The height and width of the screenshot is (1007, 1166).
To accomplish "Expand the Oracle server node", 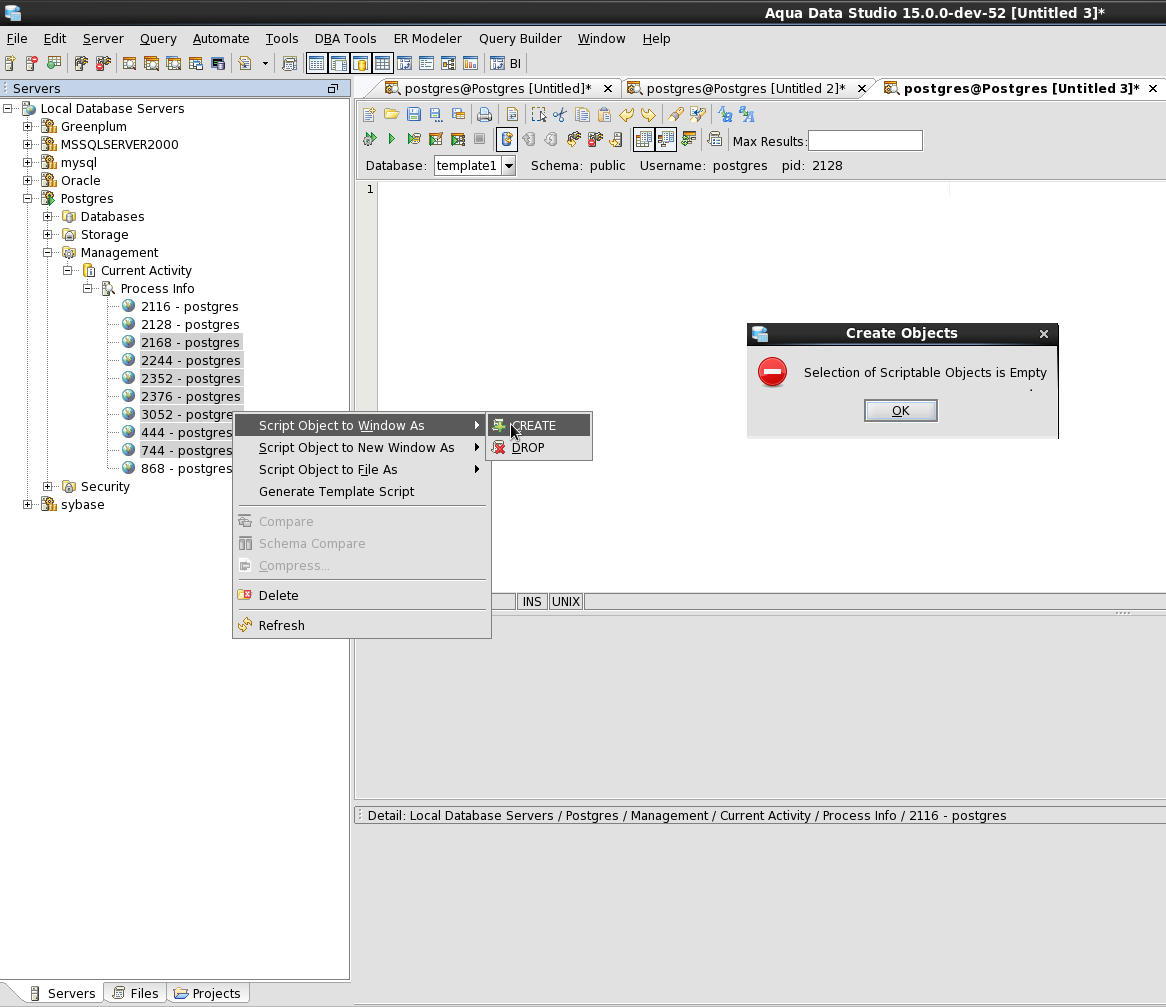I will (28, 180).
